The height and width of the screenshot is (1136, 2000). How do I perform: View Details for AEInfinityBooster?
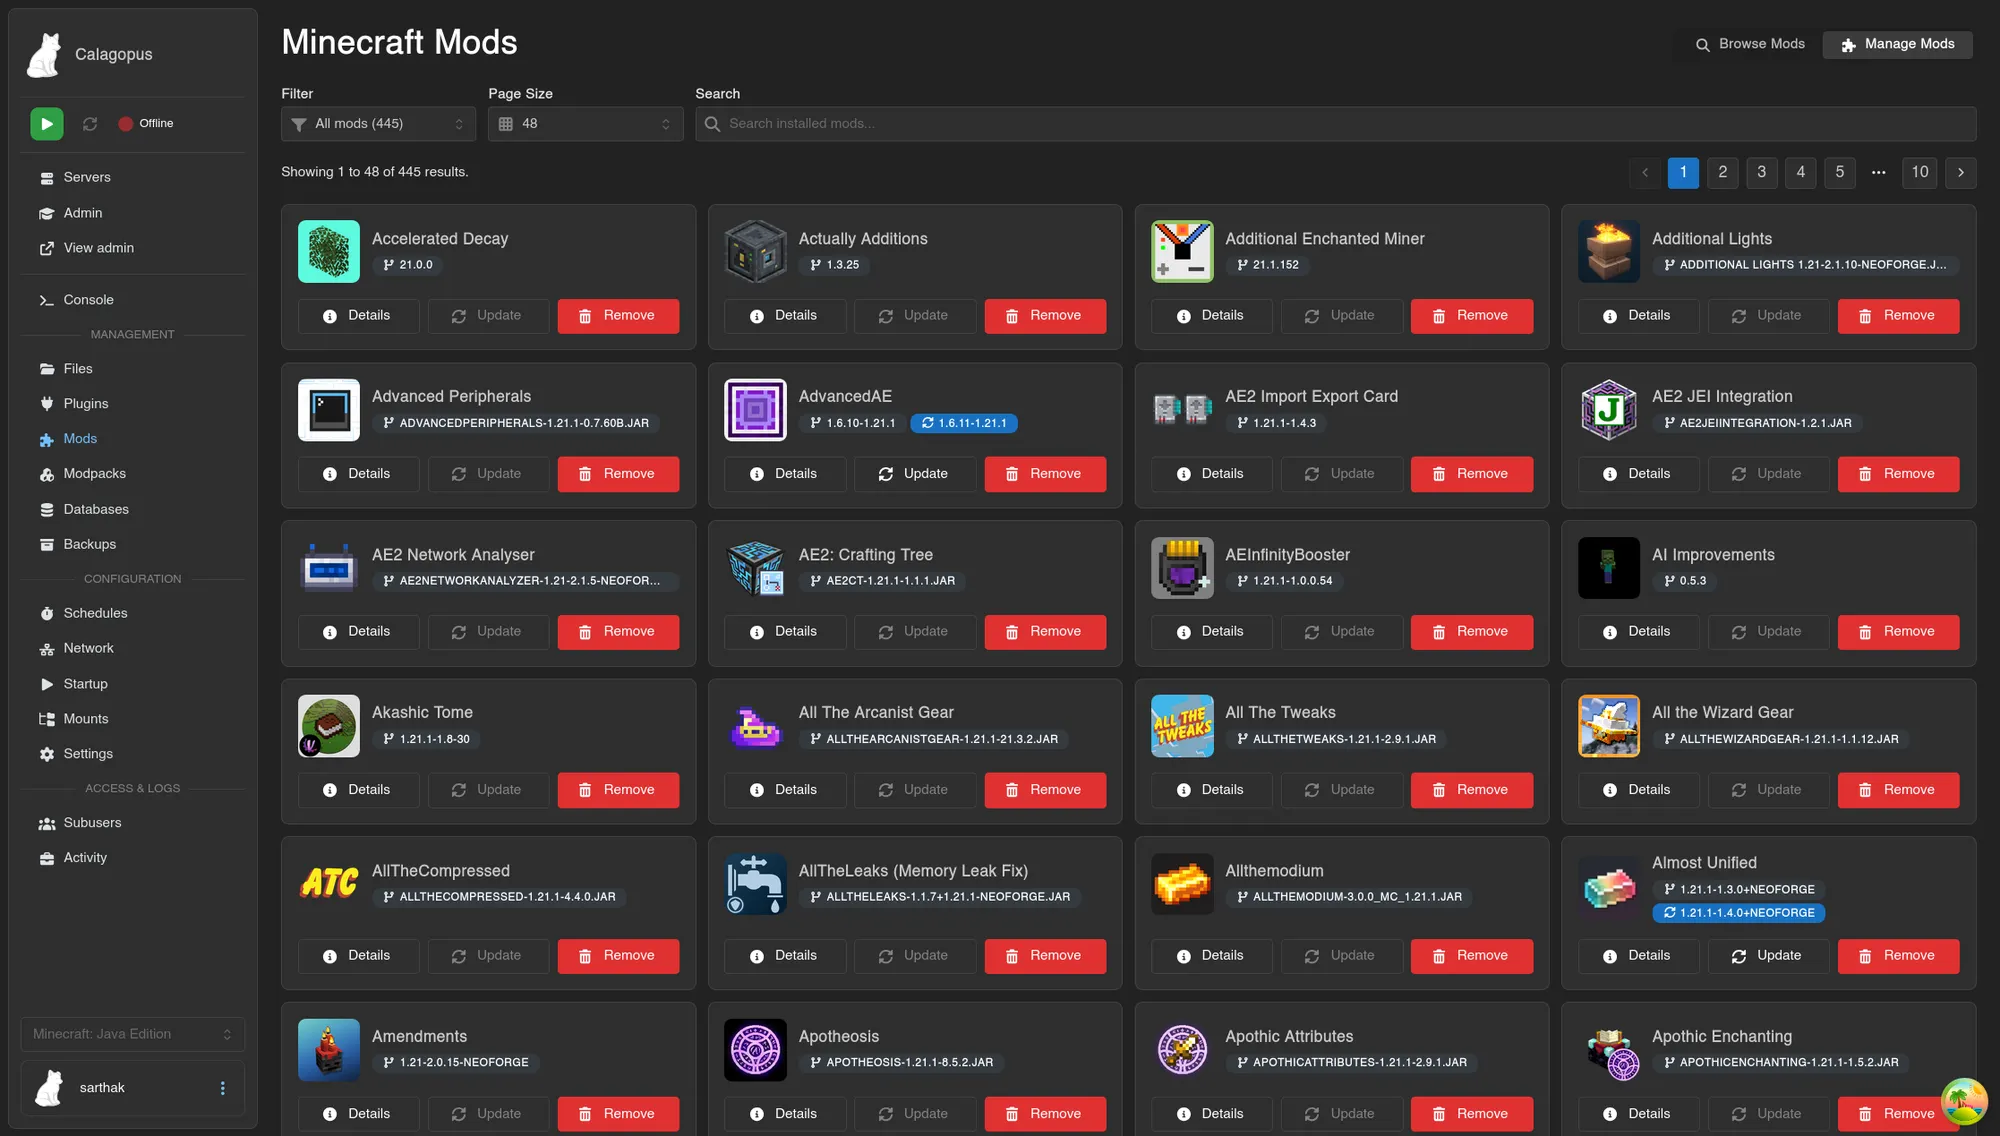click(1211, 632)
